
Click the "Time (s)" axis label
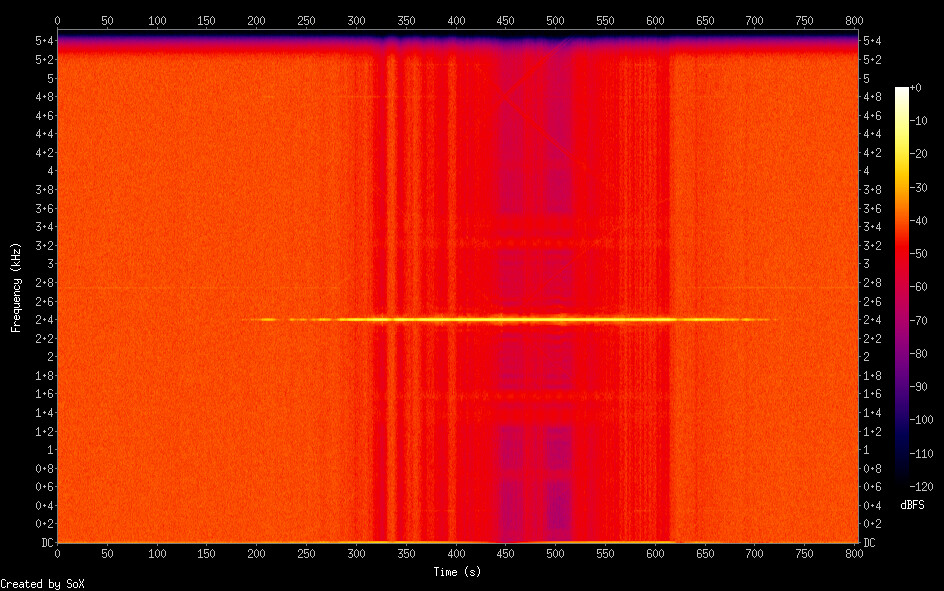click(x=456, y=572)
